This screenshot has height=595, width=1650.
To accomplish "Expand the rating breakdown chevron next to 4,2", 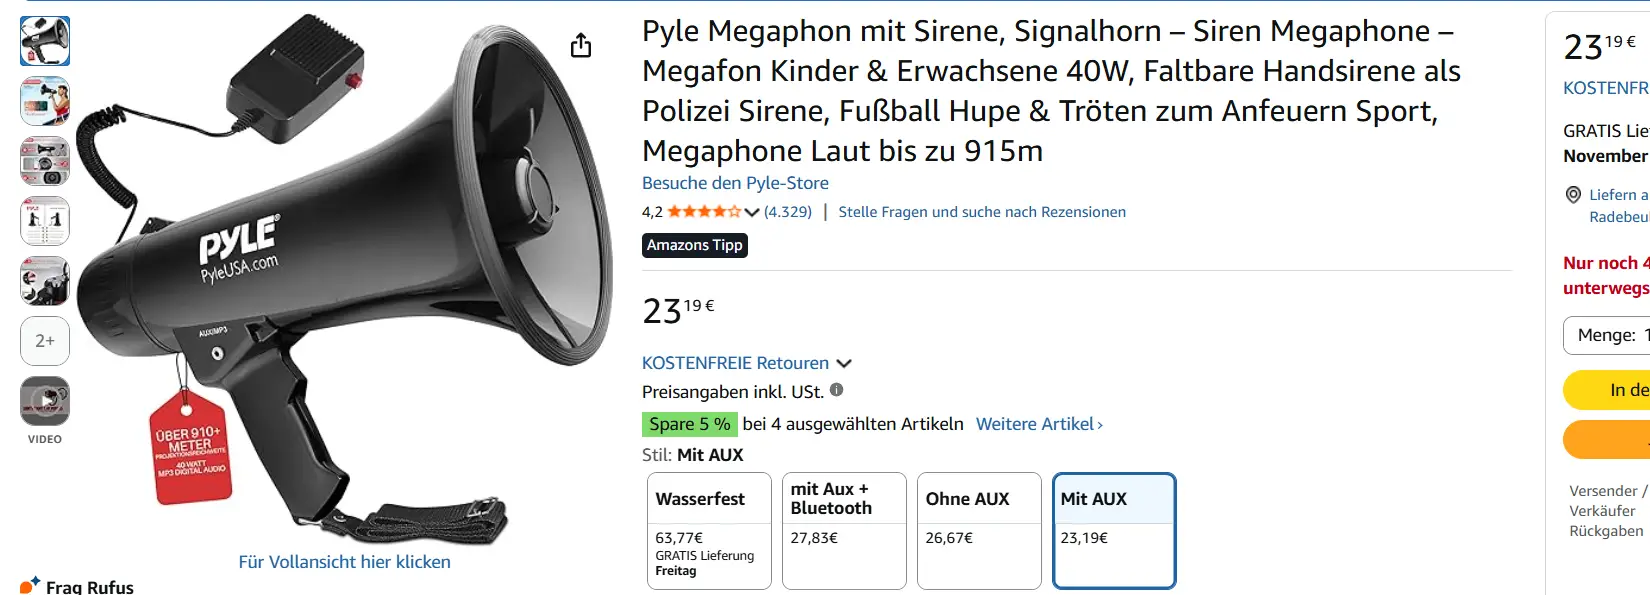I will click(752, 212).
